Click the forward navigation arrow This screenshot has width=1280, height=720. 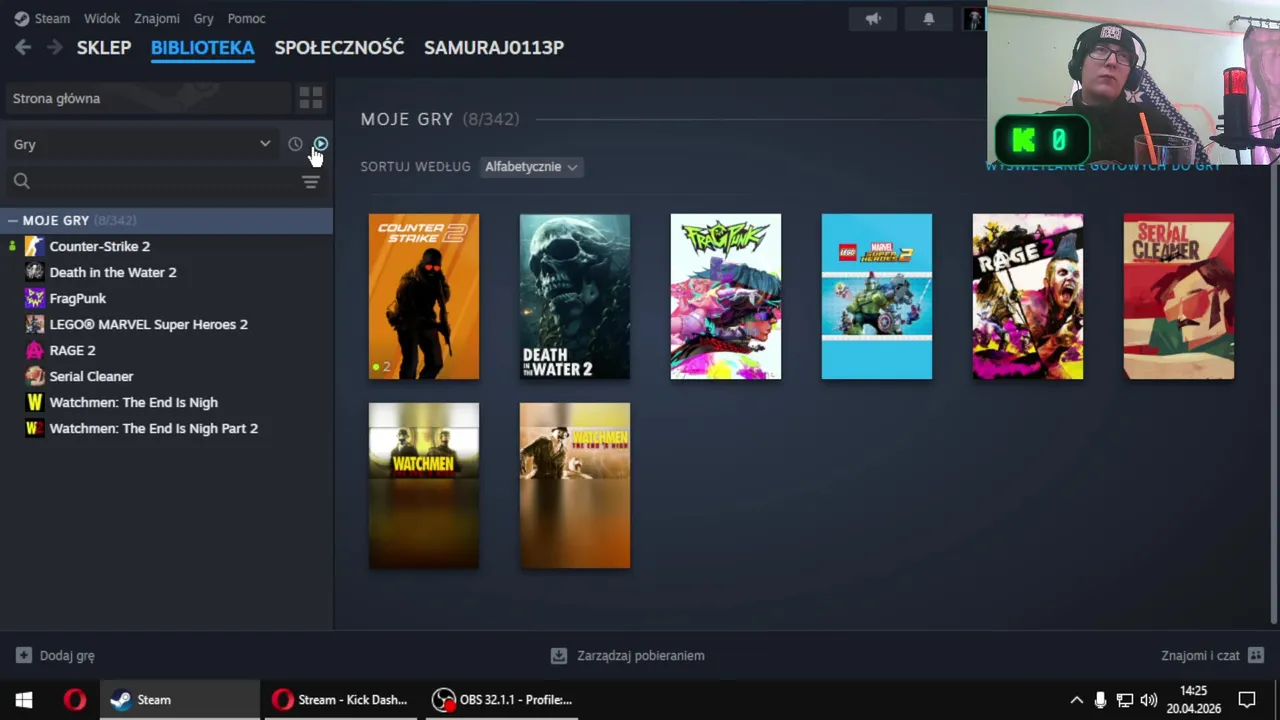[x=54, y=47]
